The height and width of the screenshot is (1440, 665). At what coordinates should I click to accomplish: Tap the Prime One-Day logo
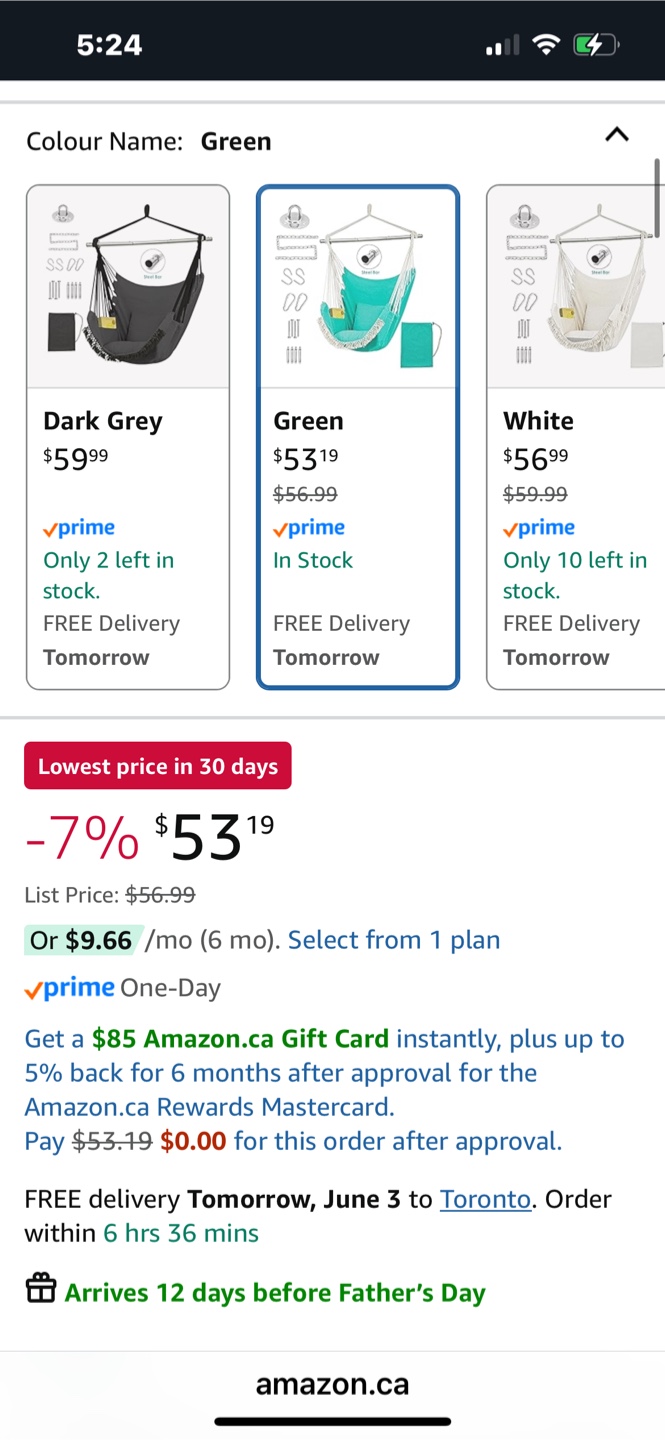(70, 988)
